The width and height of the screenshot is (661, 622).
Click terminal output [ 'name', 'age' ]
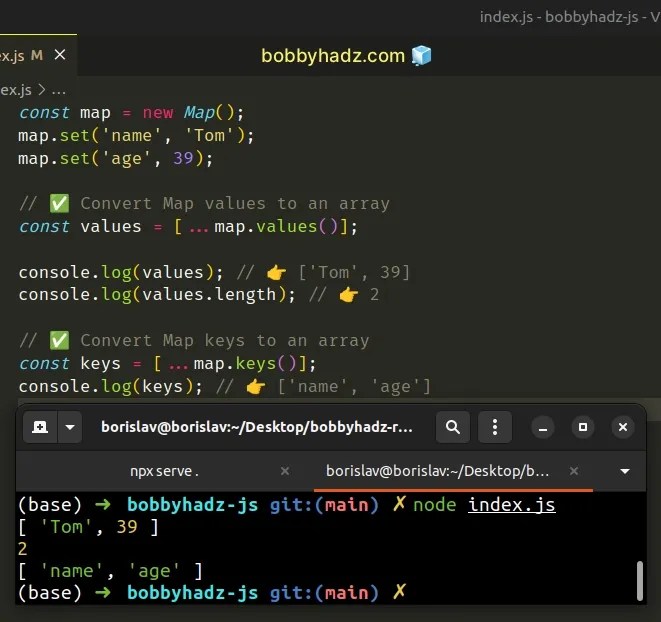click(x=110, y=571)
